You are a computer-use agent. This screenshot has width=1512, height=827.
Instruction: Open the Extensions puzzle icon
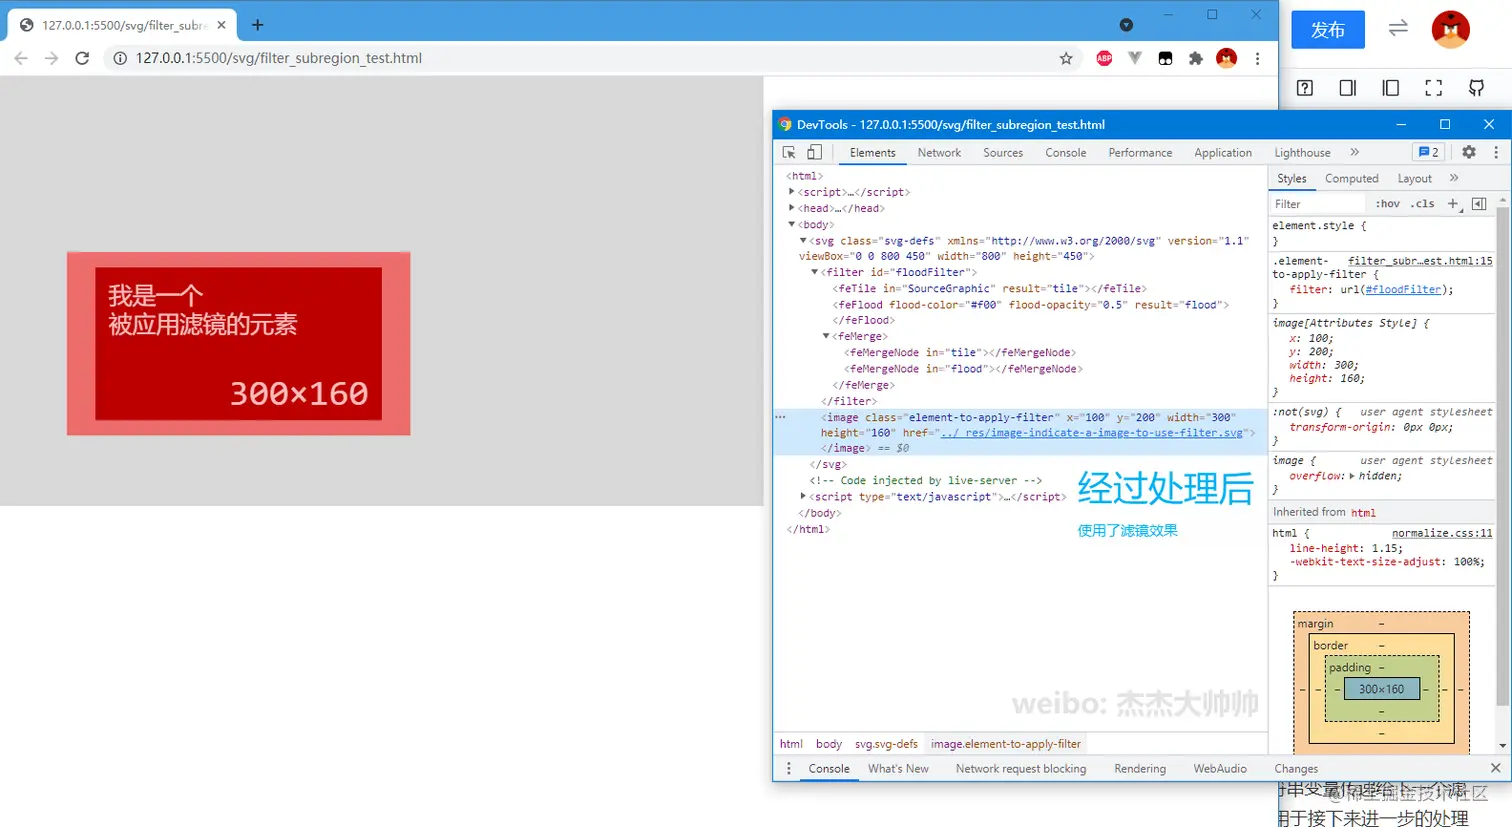coord(1195,58)
